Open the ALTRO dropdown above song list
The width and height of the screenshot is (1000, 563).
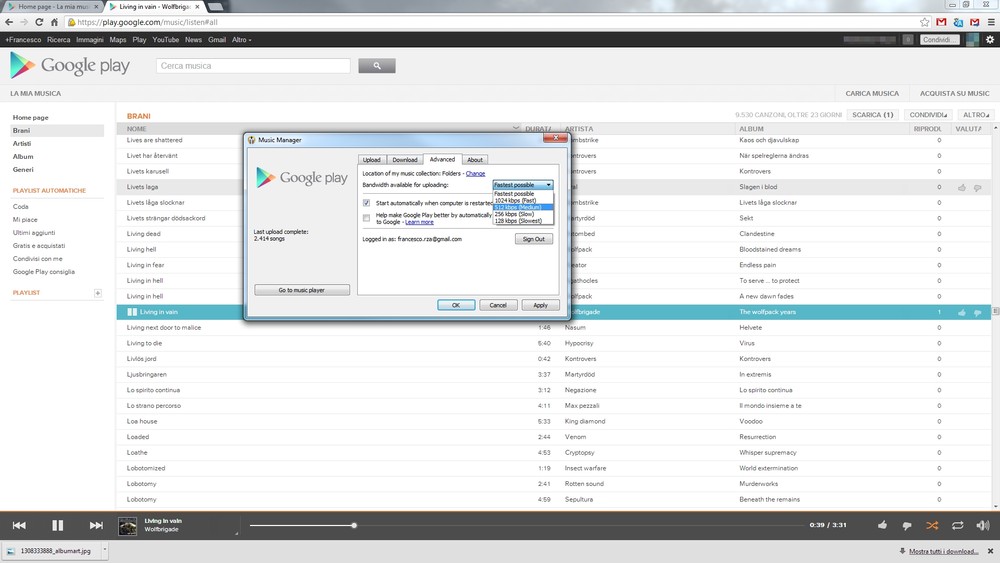click(x=976, y=115)
